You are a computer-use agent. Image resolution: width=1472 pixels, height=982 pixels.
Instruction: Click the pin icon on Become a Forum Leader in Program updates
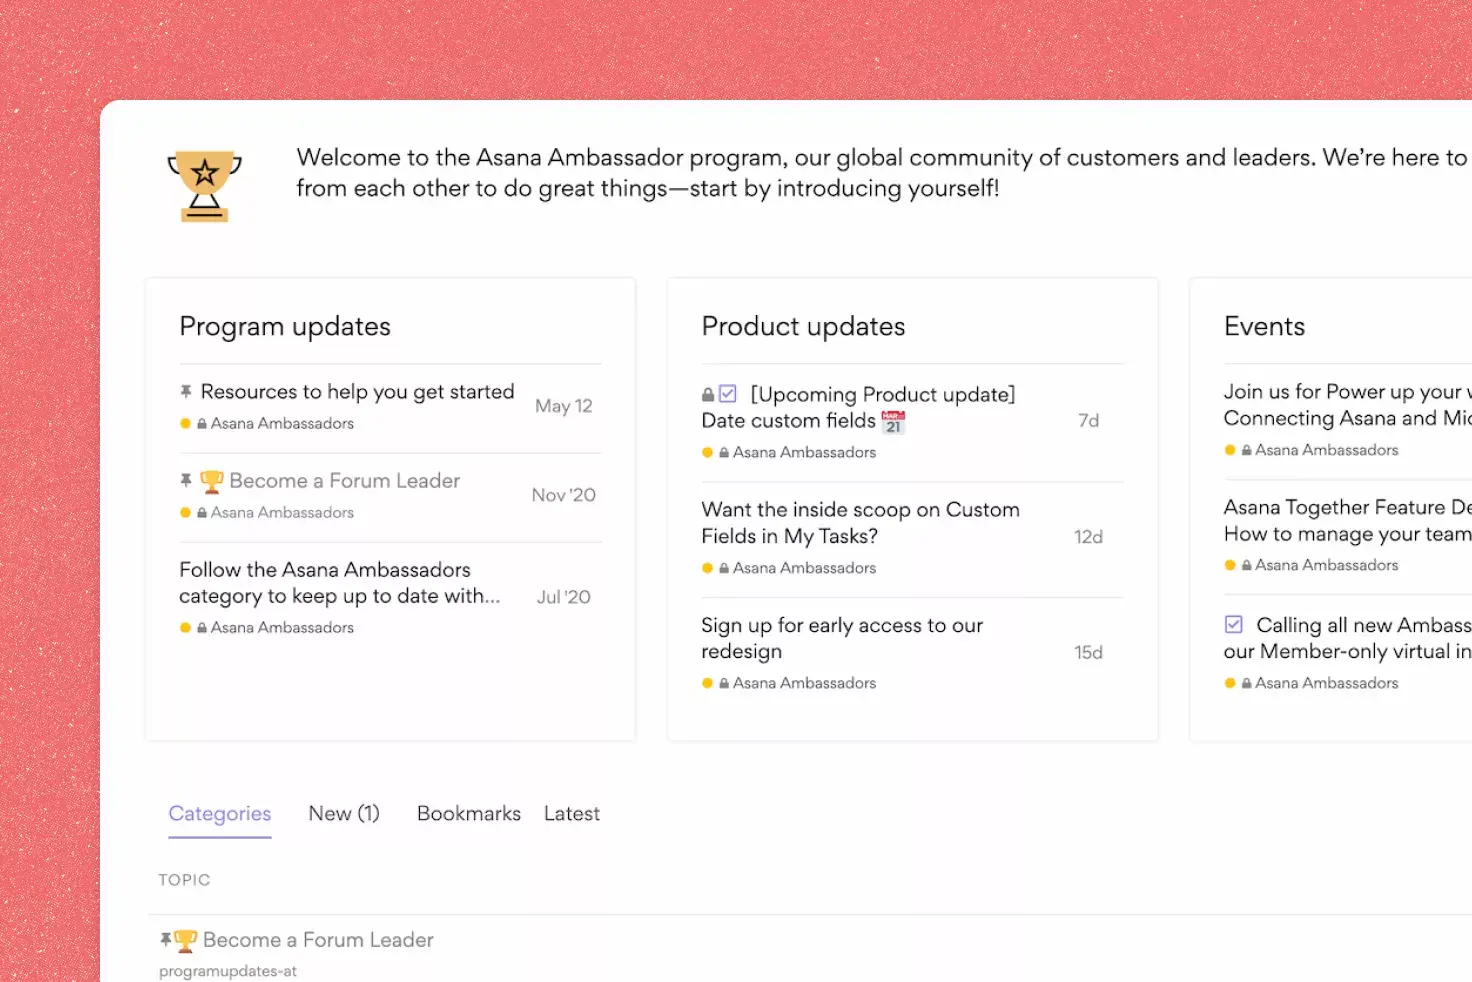click(185, 481)
